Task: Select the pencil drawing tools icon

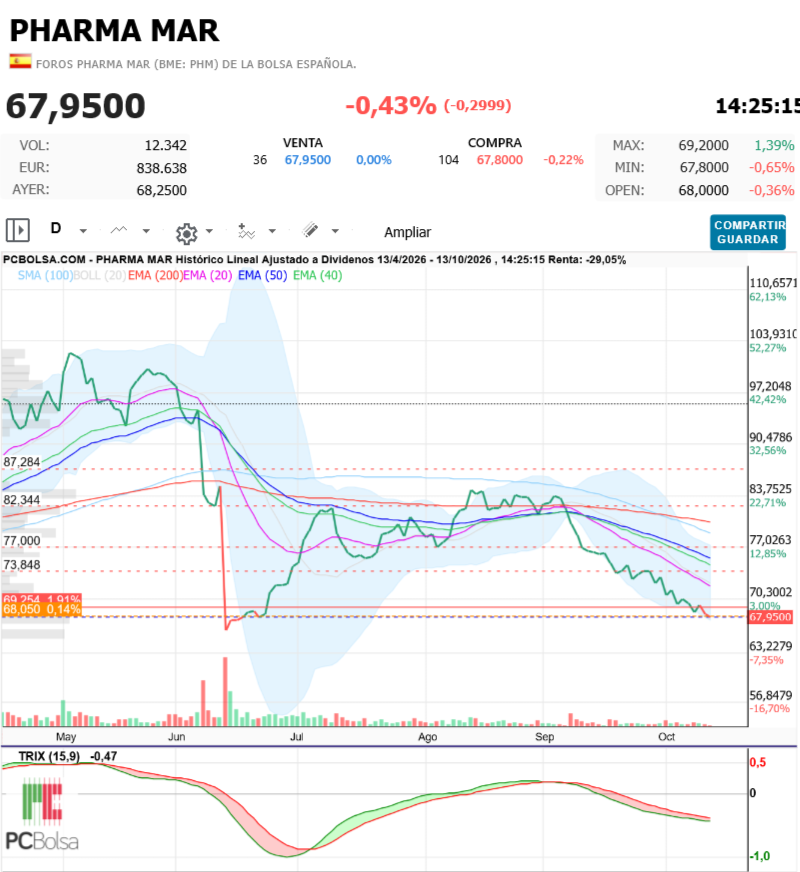Action: (310, 230)
